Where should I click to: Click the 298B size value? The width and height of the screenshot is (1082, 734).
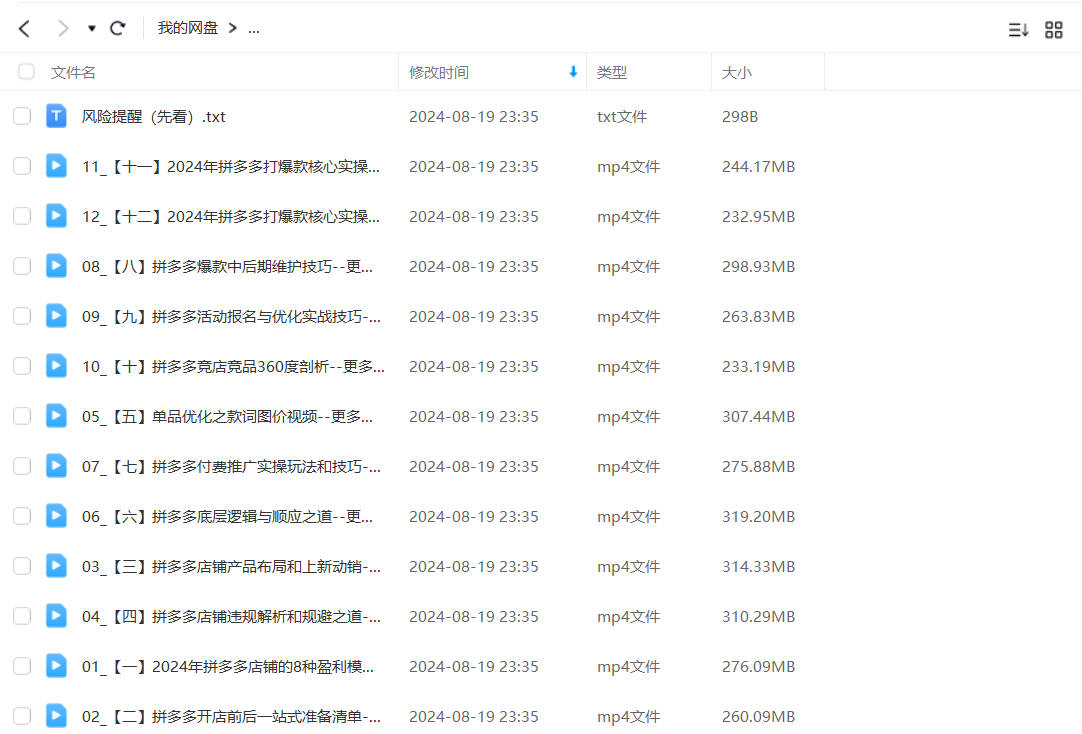click(x=740, y=117)
